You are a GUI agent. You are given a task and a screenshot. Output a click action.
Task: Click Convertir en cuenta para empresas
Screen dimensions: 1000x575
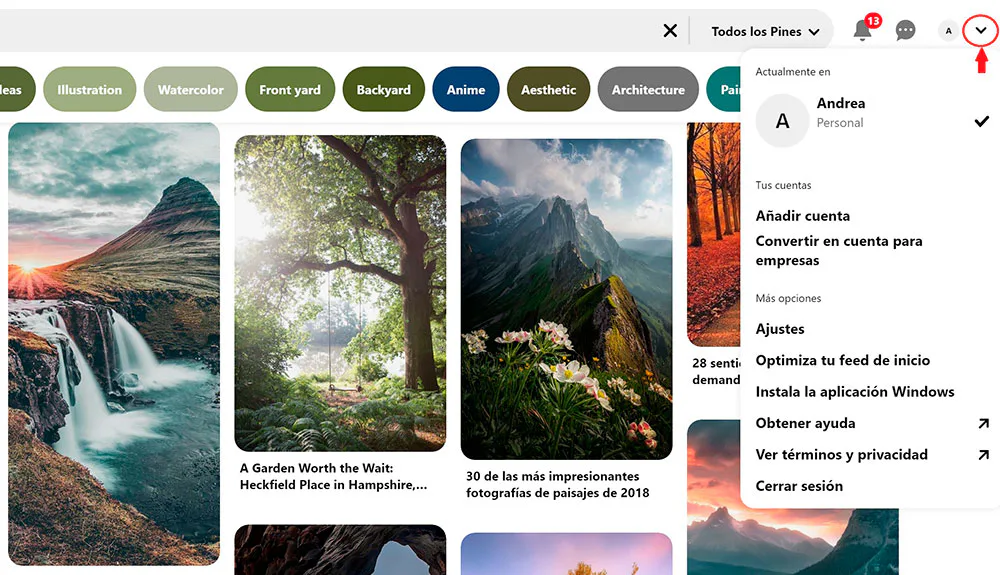click(839, 251)
